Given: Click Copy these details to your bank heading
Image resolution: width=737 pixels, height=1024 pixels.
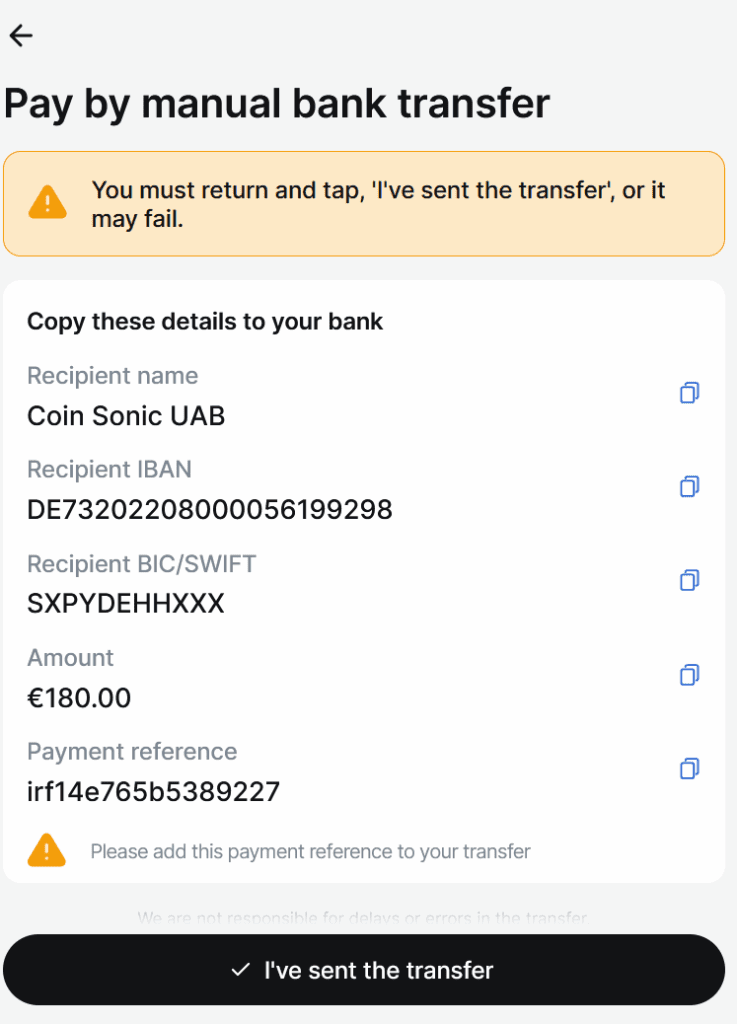Looking at the screenshot, I should tap(205, 322).
